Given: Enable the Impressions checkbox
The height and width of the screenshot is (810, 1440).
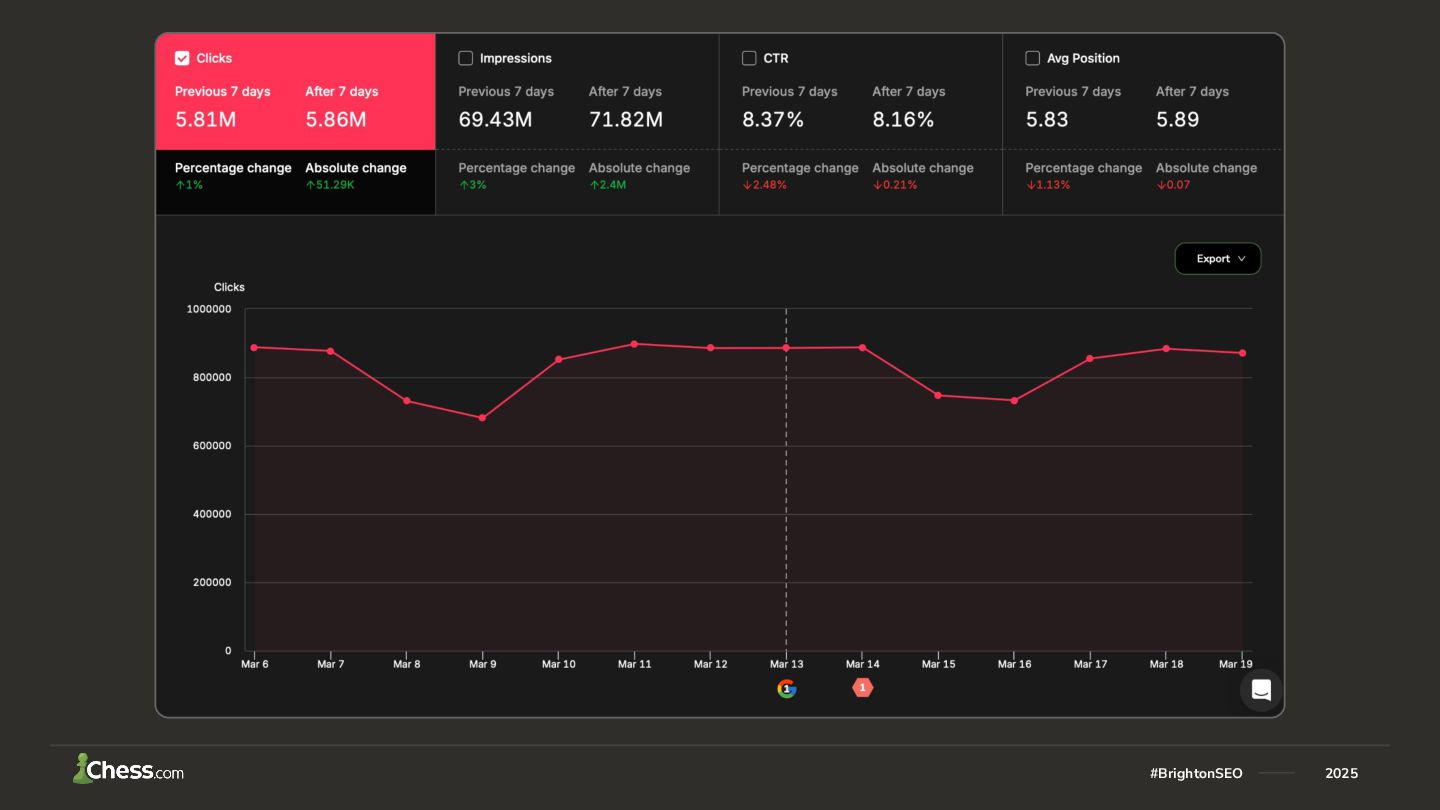Looking at the screenshot, I should click(x=465, y=58).
